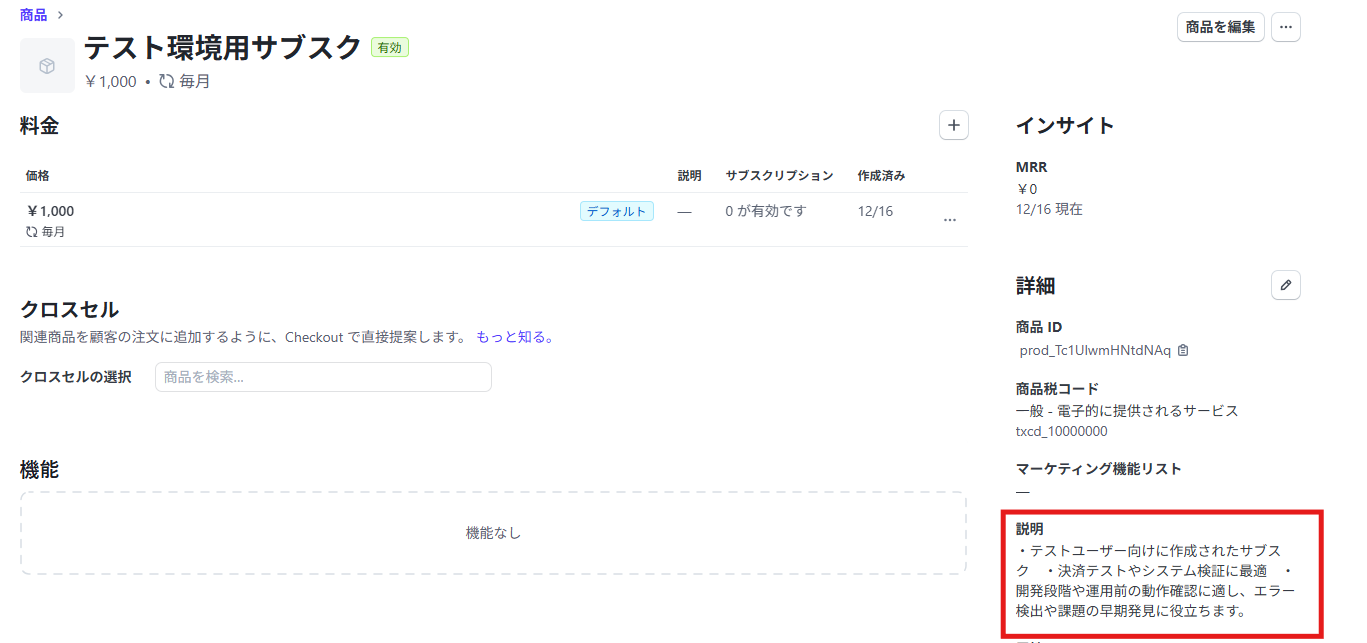Click the デフォルト badge on the price row
This screenshot has height=643, width=1367.
click(616, 211)
